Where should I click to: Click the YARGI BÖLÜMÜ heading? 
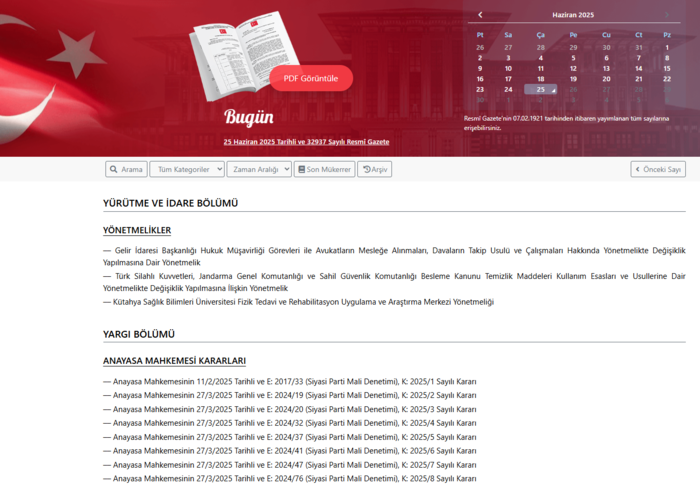coord(139,334)
